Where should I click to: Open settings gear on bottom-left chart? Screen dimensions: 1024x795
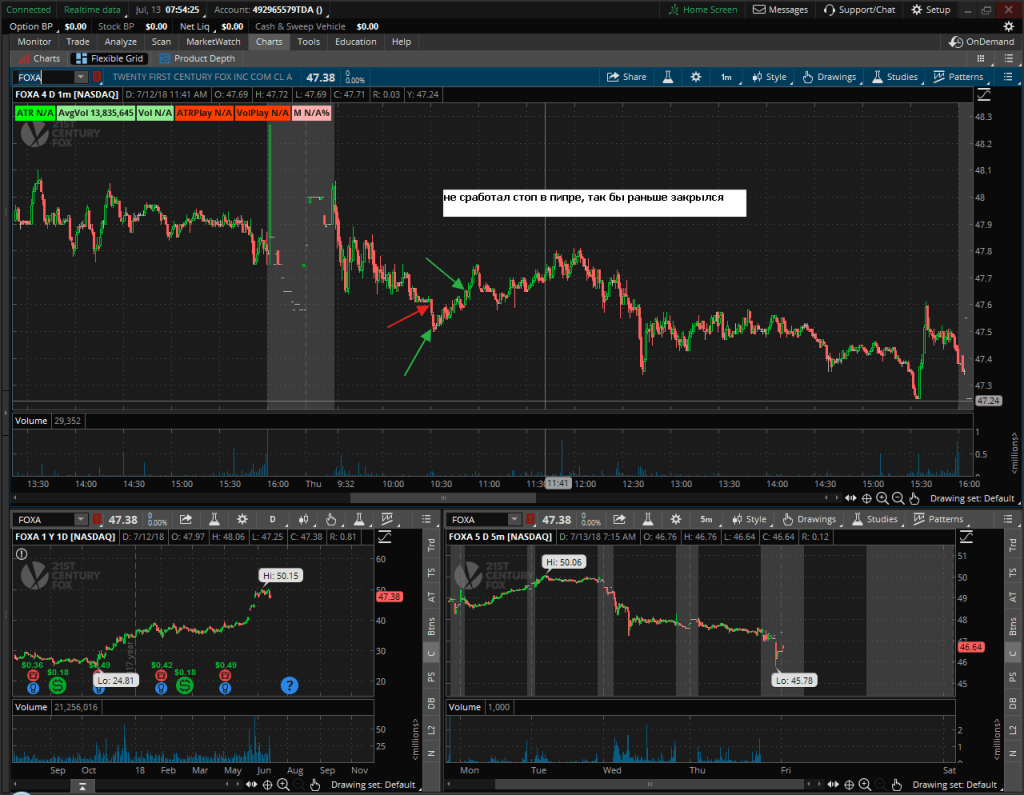click(241, 520)
